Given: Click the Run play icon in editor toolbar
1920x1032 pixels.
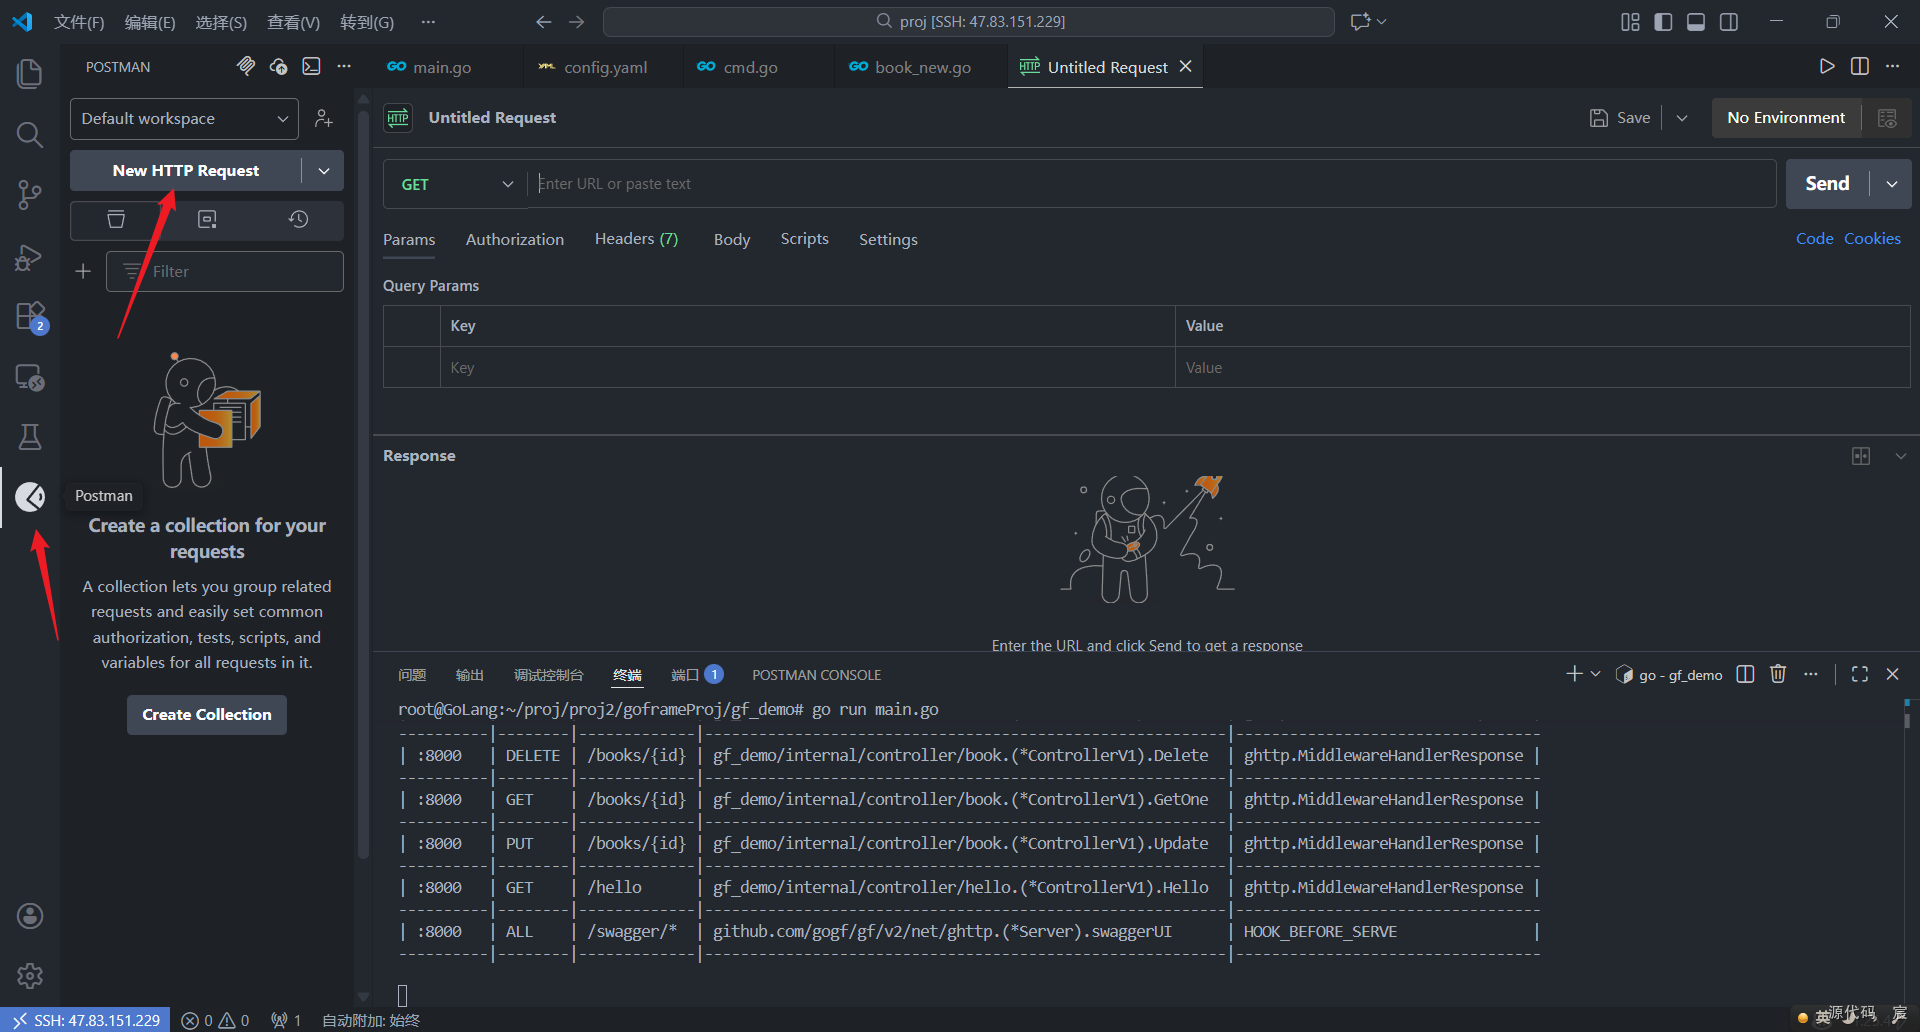Looking at the screenshot, I should coord(1827,66).
